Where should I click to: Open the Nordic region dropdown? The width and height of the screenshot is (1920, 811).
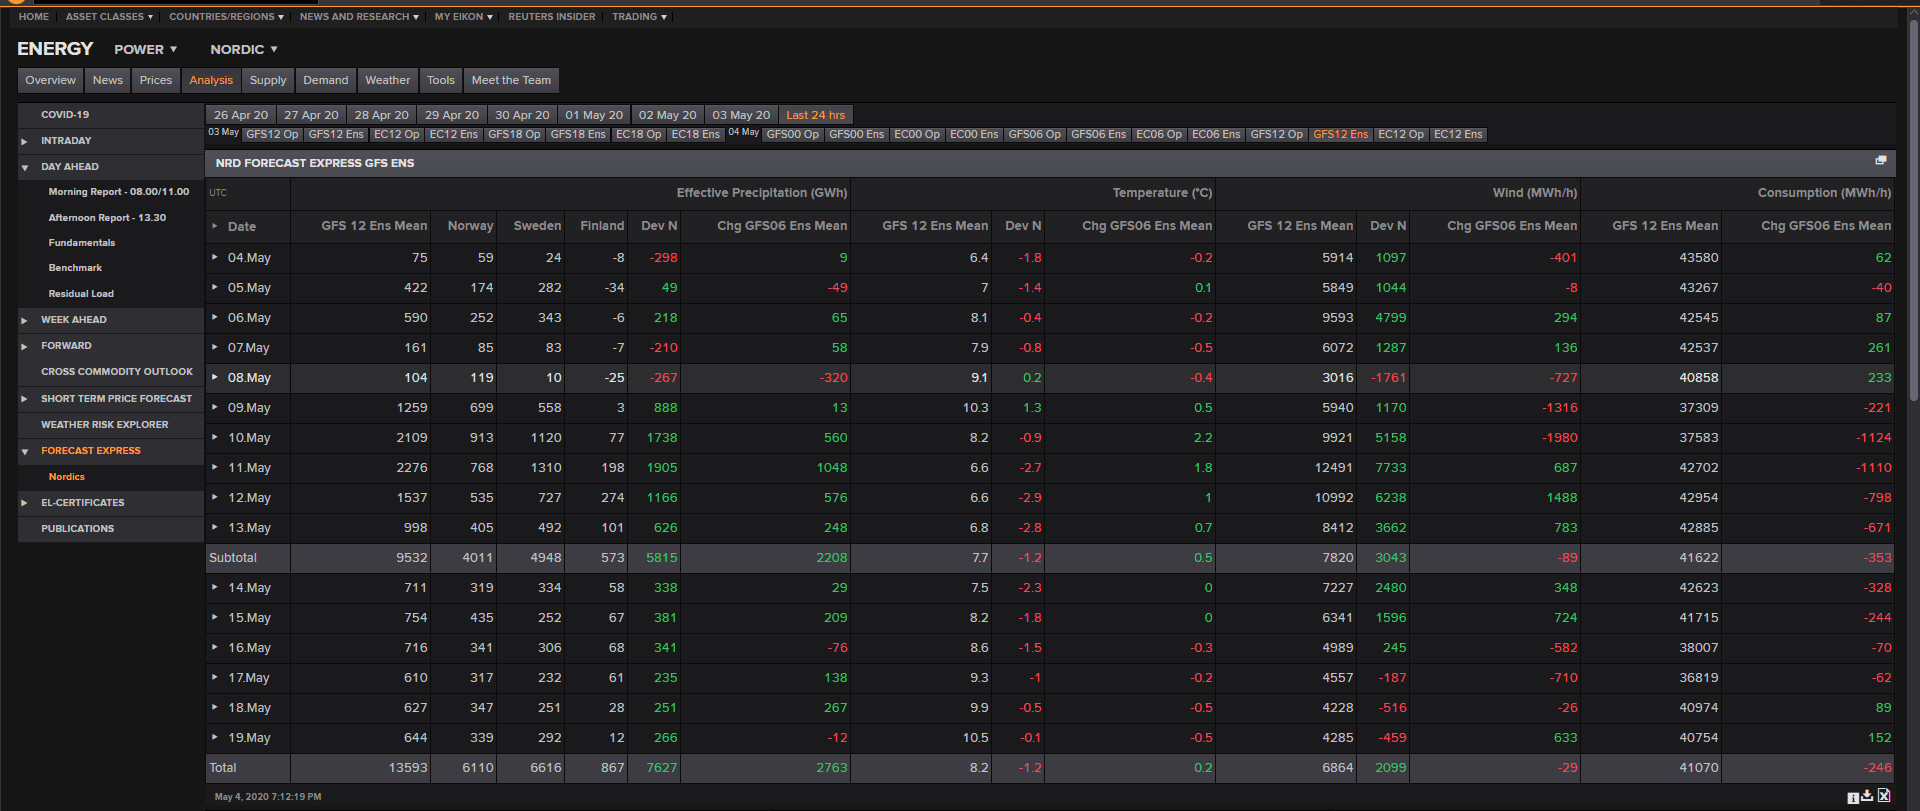[x=243, y=49]
